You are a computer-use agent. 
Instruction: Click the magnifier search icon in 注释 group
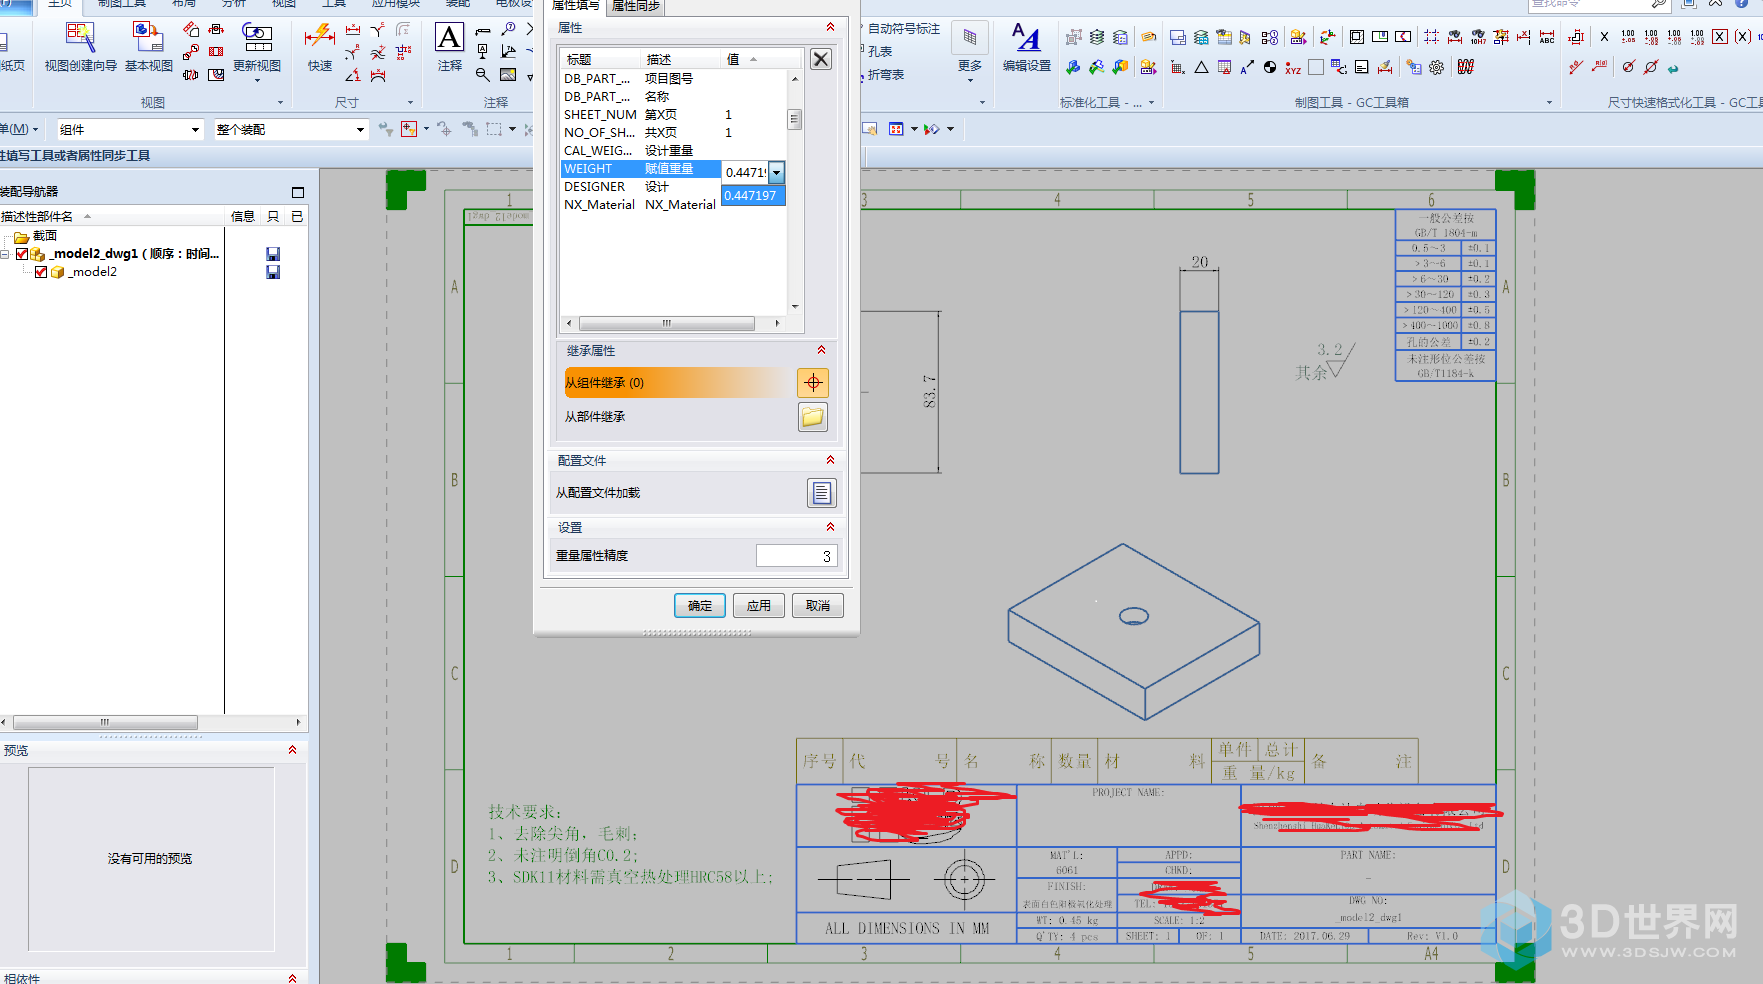tap(483, 74)
